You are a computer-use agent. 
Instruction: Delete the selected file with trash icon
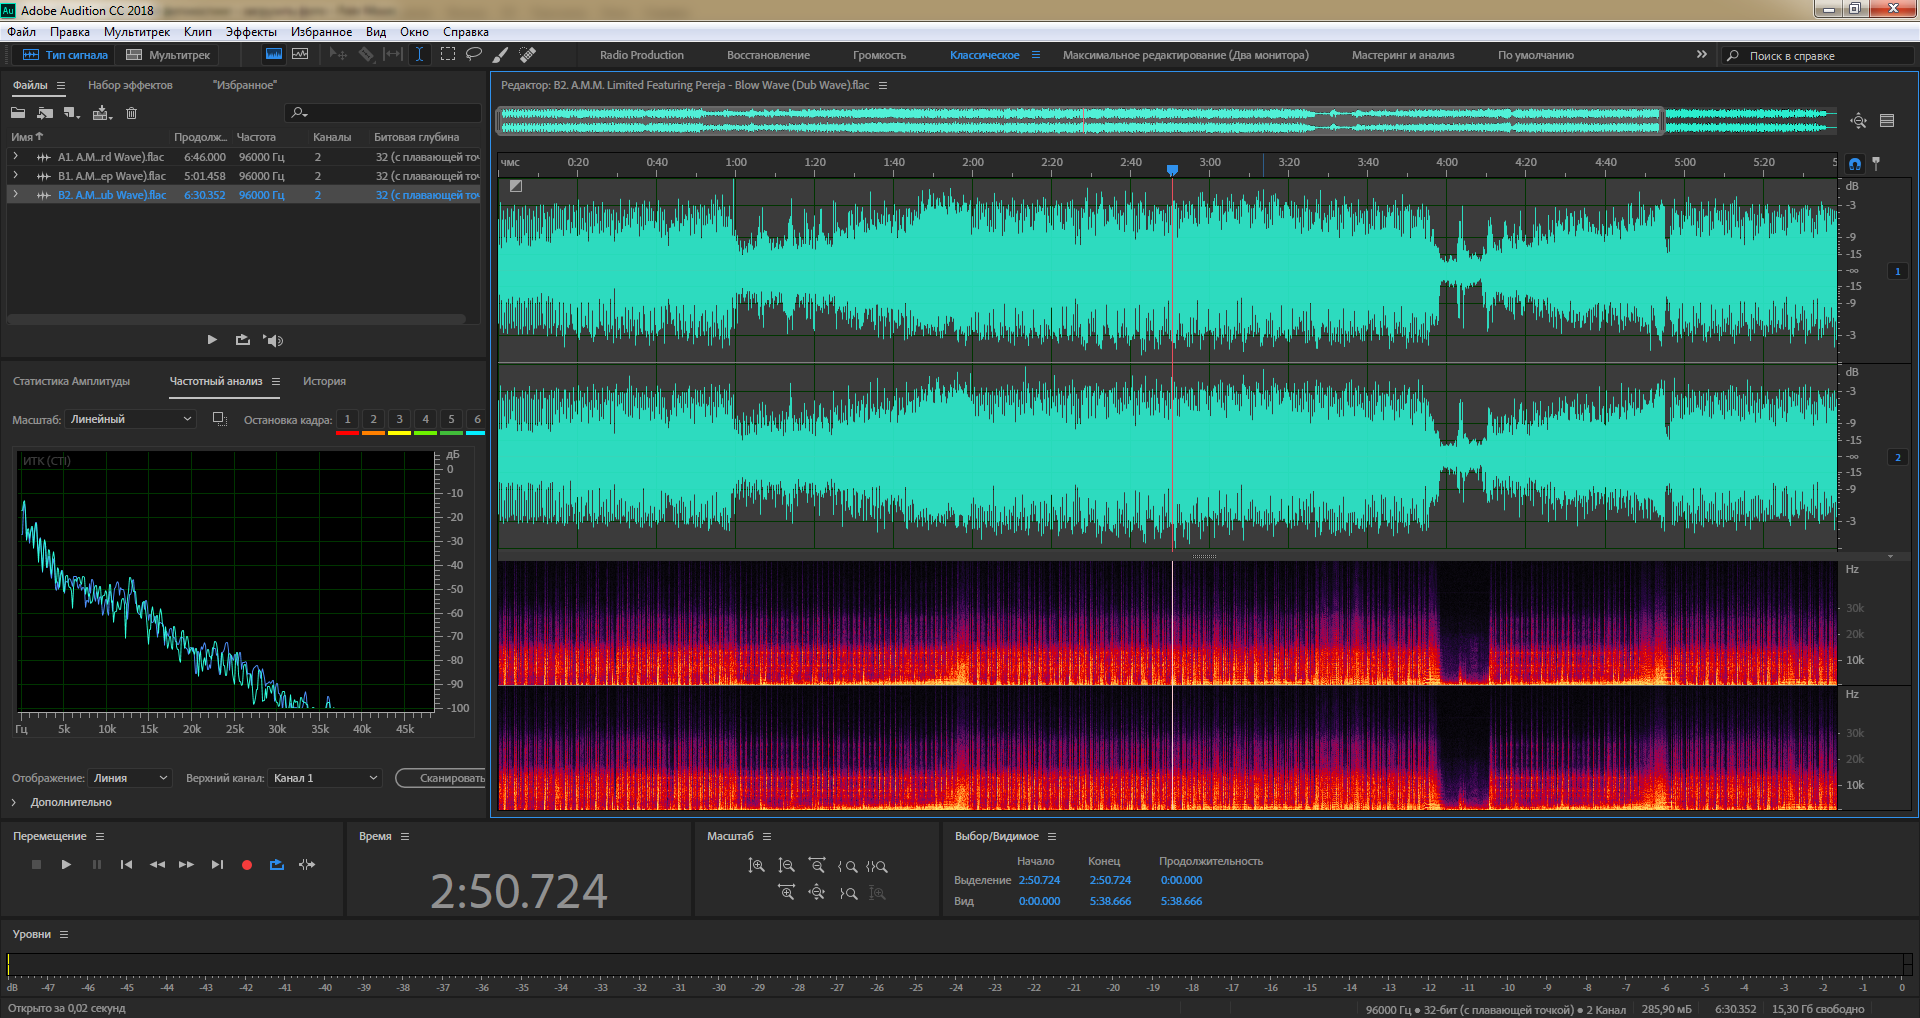131,113
